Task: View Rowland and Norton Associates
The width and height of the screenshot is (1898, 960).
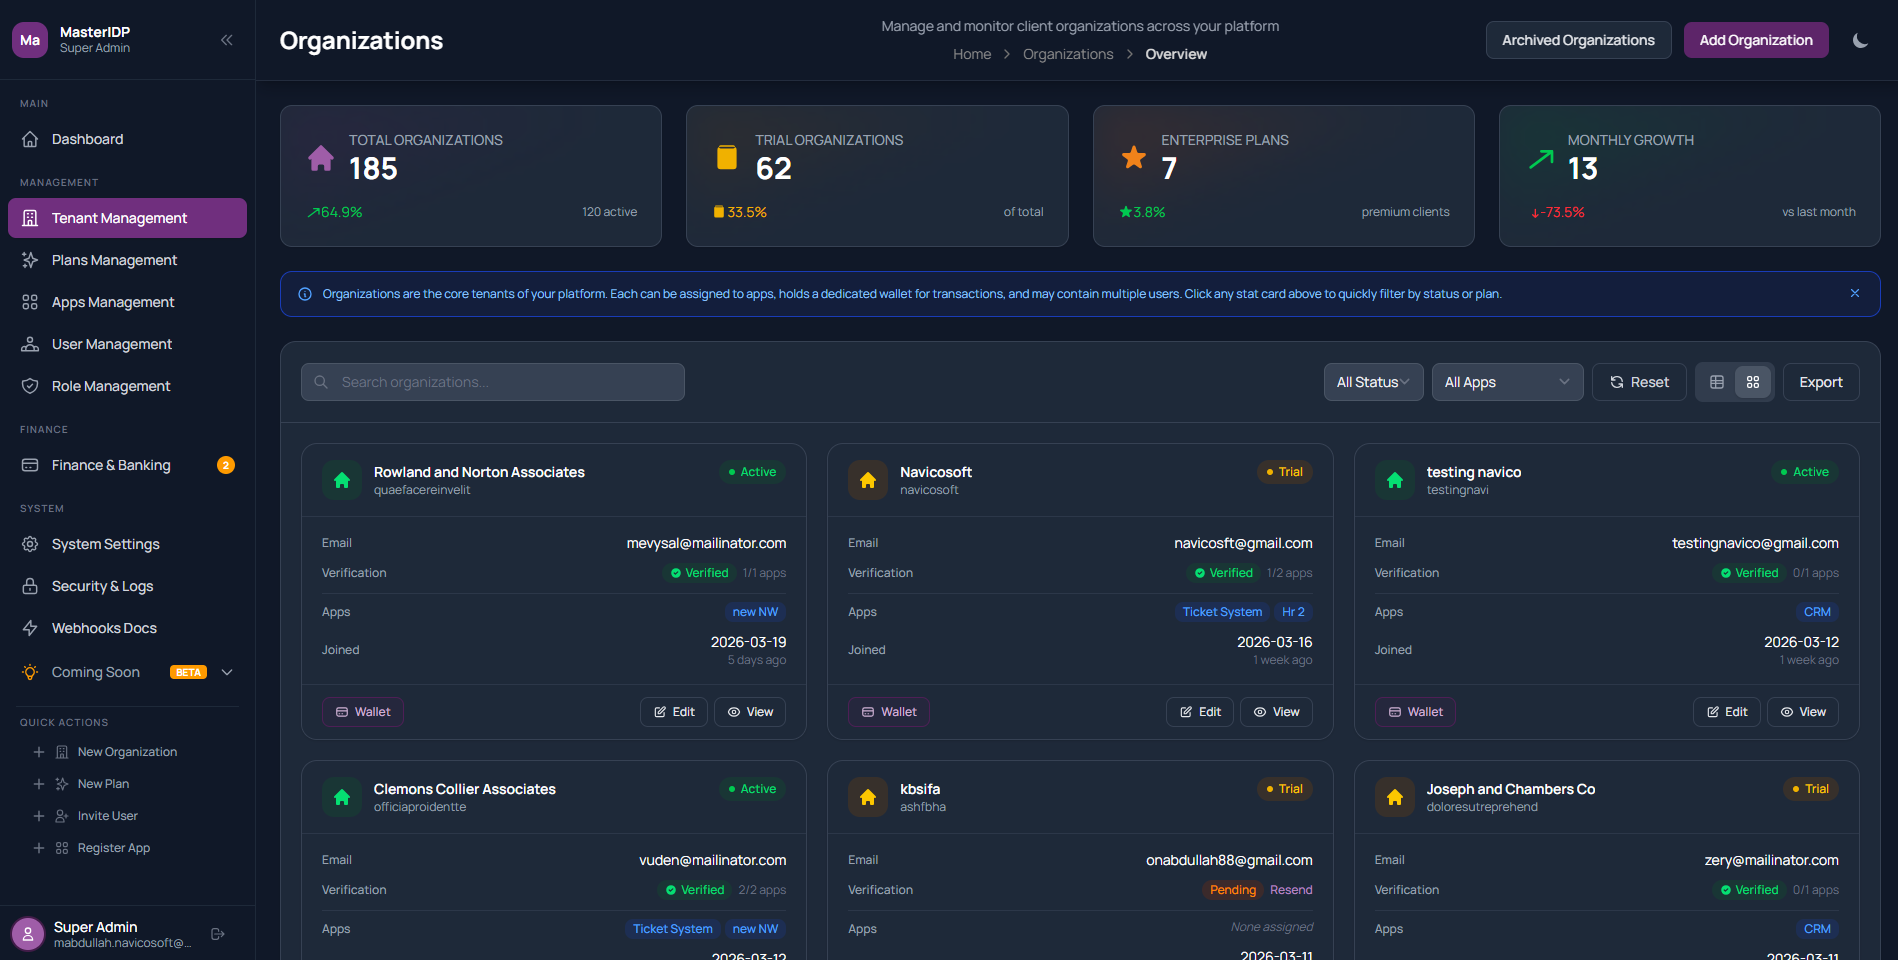Action: point(750,712)
